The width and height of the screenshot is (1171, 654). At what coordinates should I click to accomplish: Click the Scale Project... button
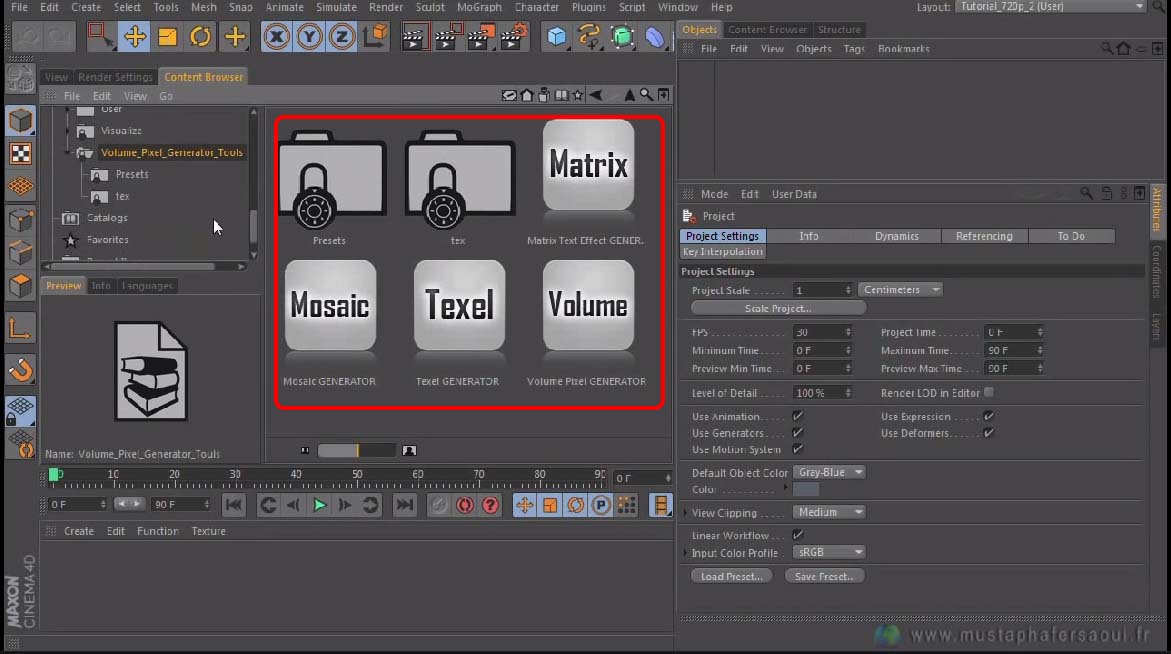(x=778, y=308)
